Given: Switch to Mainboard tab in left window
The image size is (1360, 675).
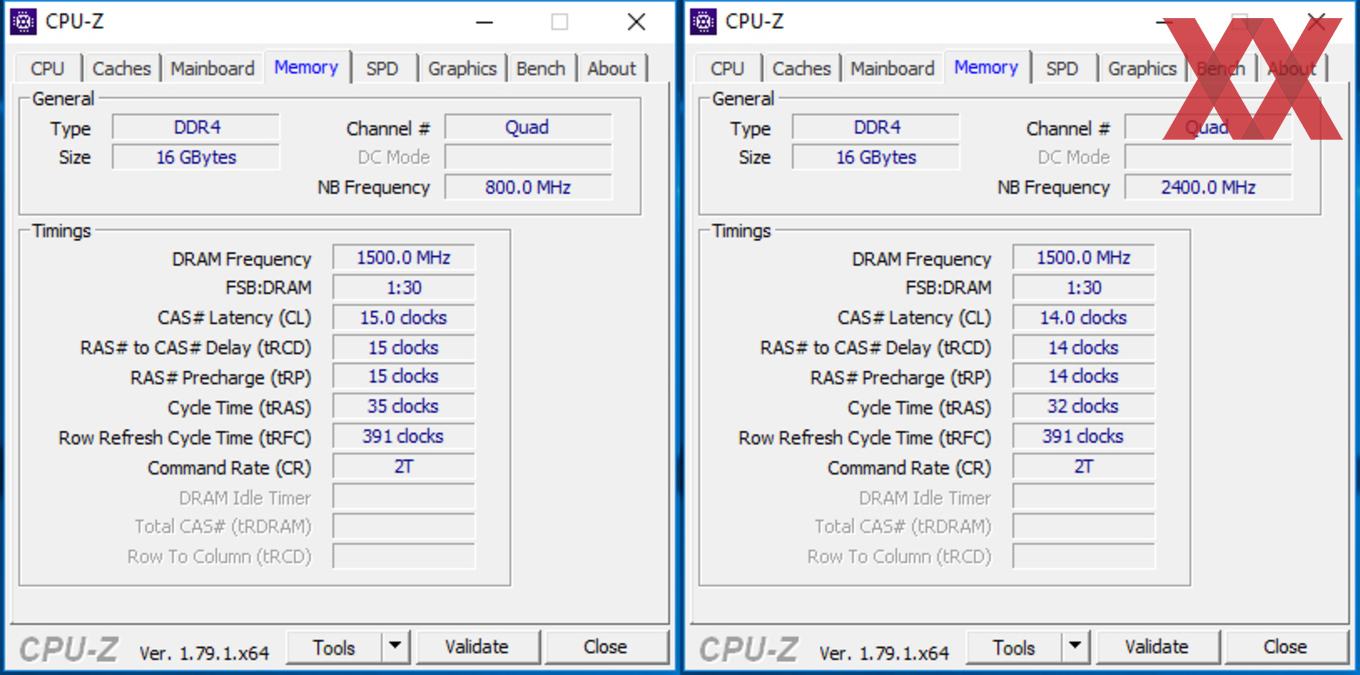Looking at the screenshot, I should click(x=212, y=68).
